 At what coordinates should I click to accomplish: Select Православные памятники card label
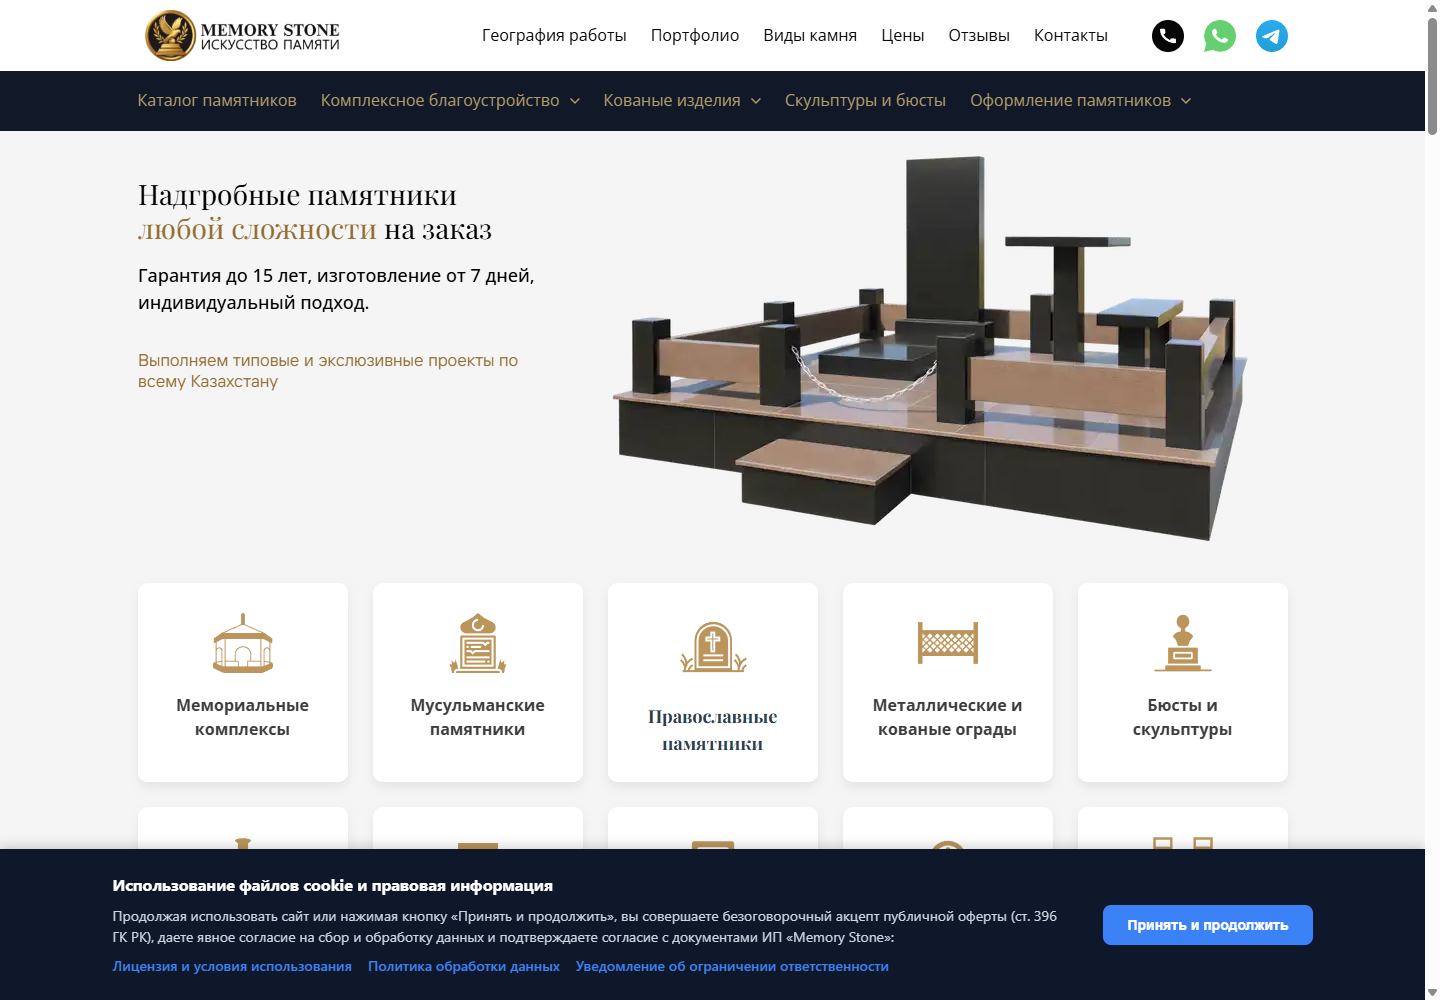pos(713,730)
